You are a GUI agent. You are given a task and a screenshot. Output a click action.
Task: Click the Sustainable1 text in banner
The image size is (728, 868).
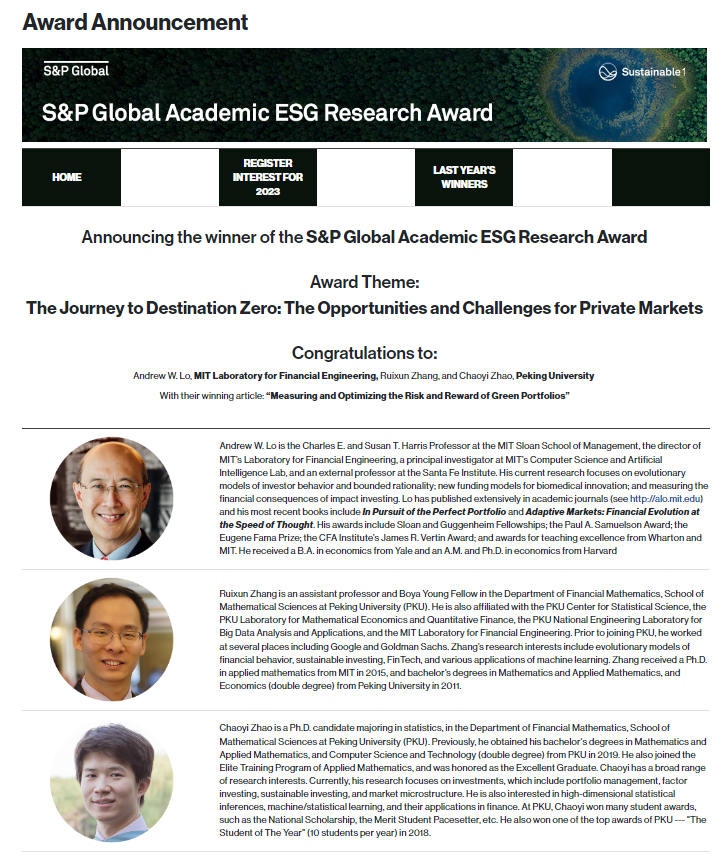pos(655,73)
